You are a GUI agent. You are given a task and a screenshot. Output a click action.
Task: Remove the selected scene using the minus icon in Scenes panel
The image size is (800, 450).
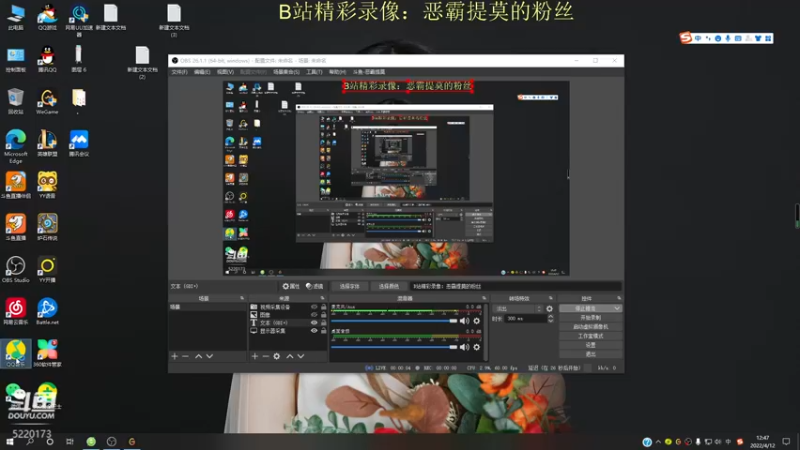tap(185, 356)
